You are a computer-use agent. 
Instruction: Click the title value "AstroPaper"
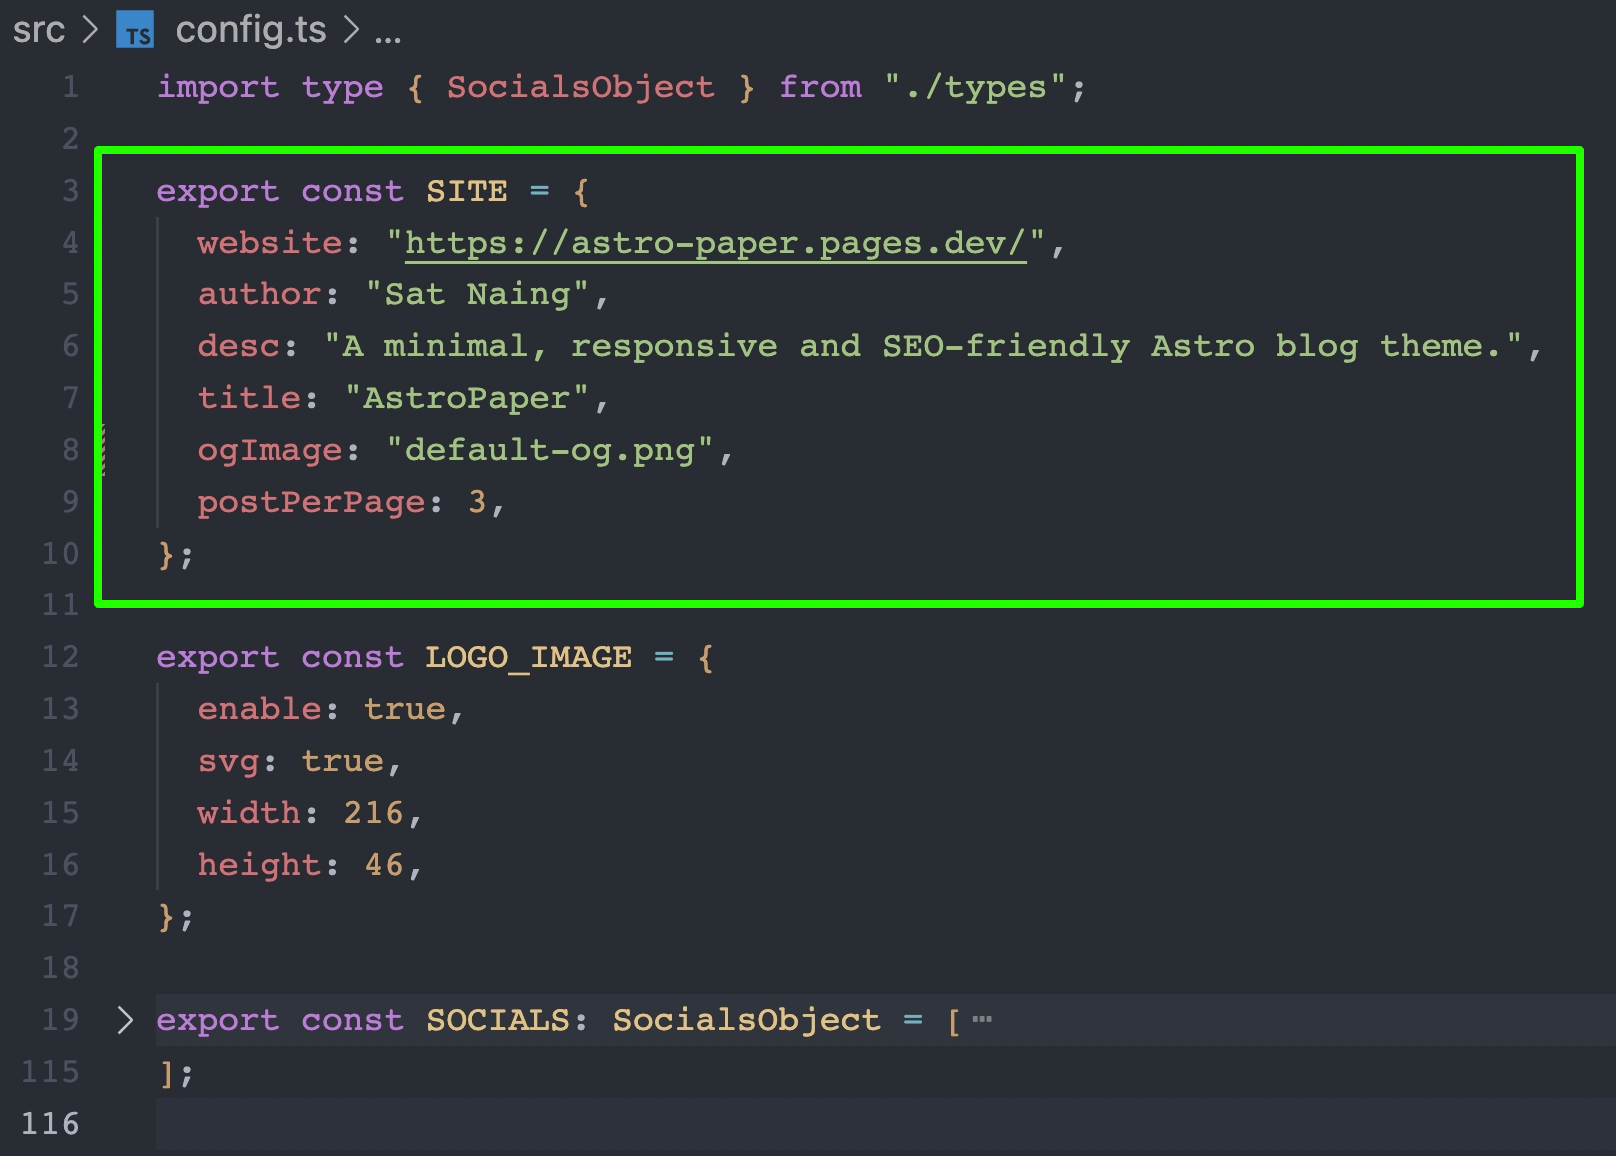(x=466, y=398)
